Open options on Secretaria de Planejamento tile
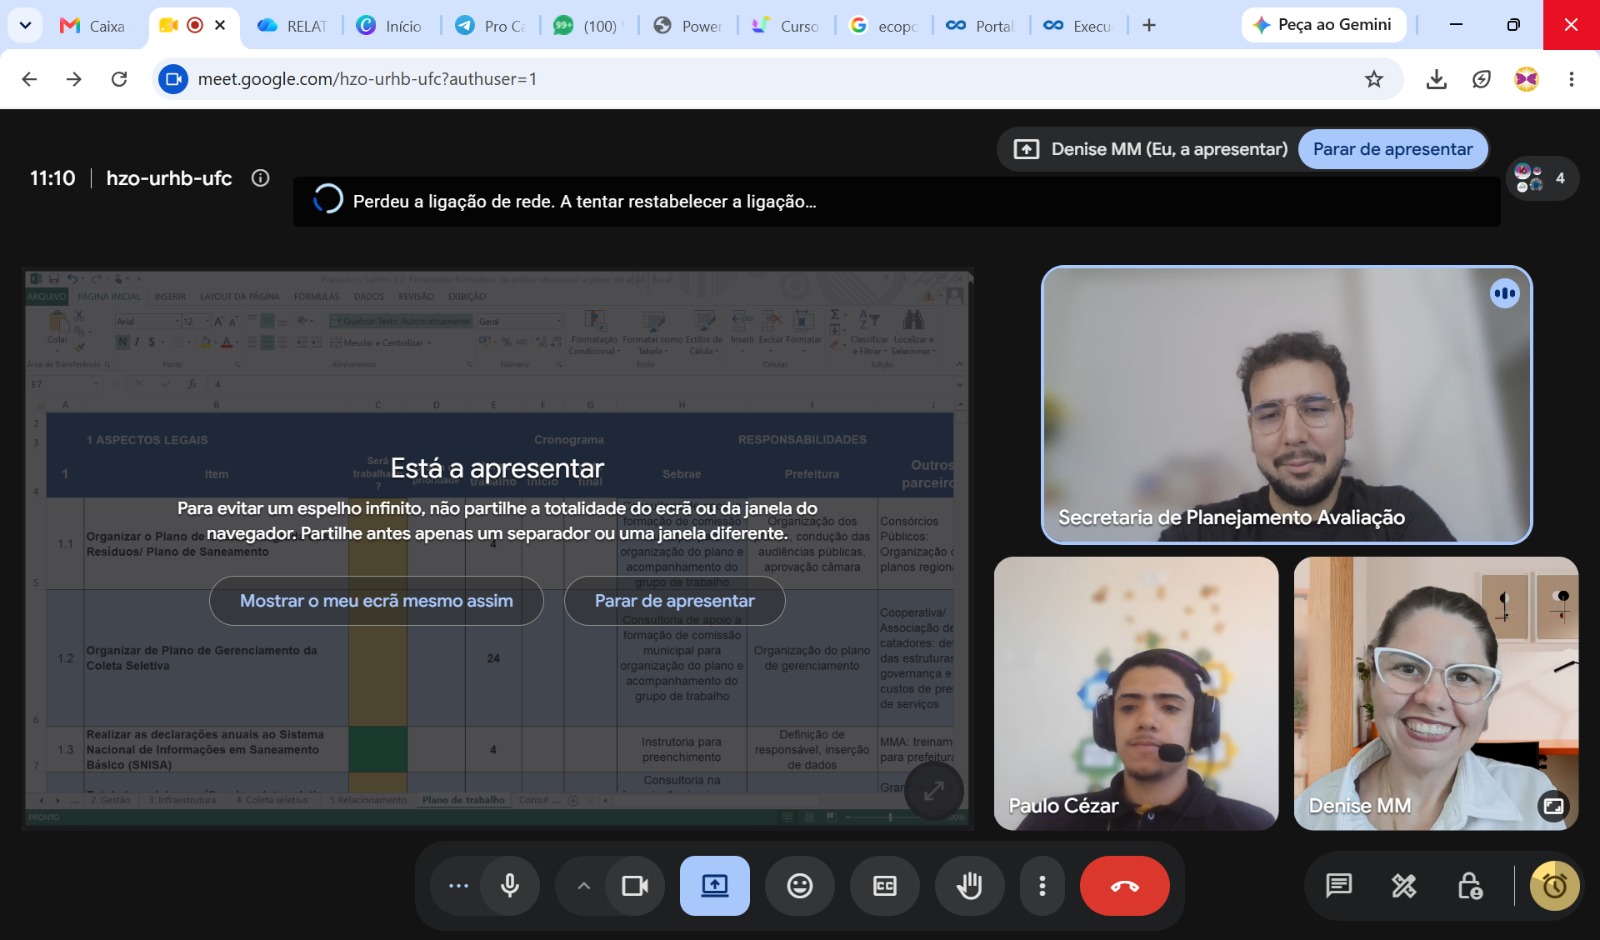 tap(1505, 293)
